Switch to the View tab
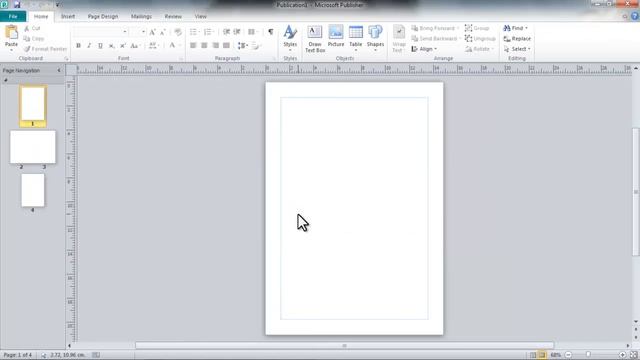Screen dimensions: 640x360 [x=200, y=16]
